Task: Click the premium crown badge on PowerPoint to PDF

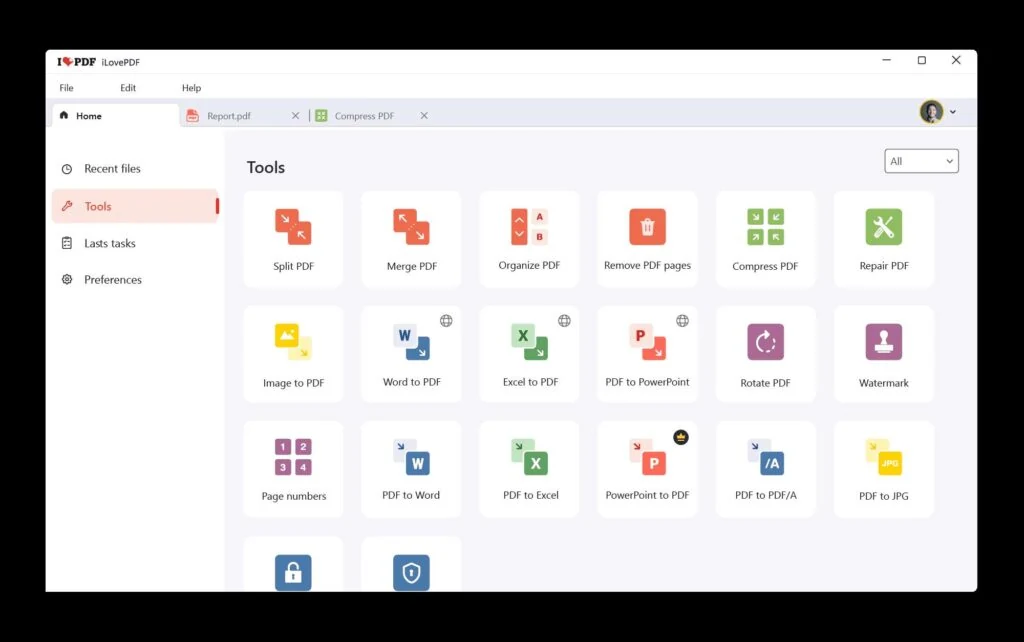Action: click(x=680, y=438)
